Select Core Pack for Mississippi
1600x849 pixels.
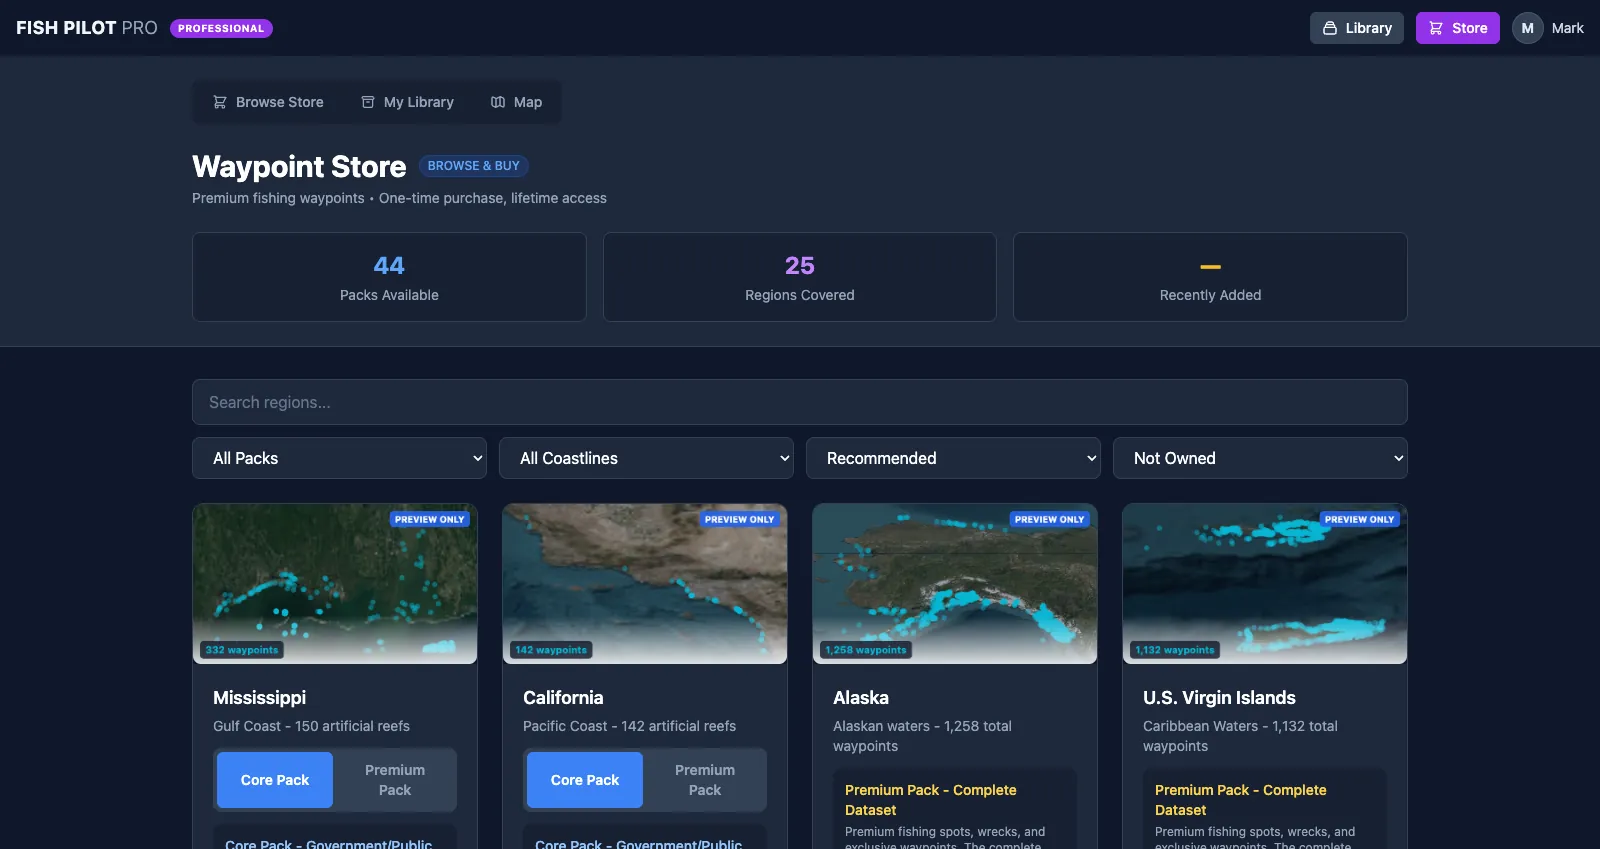click(275, 780)
